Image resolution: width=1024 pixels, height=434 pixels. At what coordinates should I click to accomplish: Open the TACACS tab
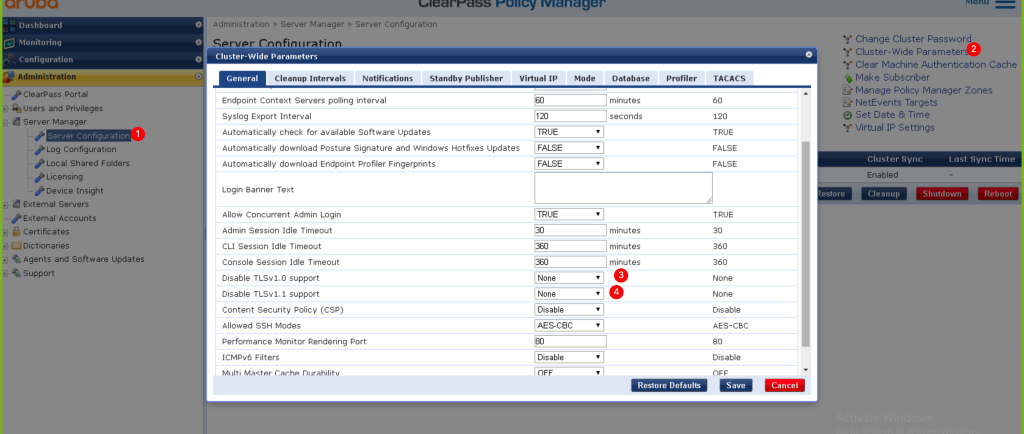(x=729, y=78)
